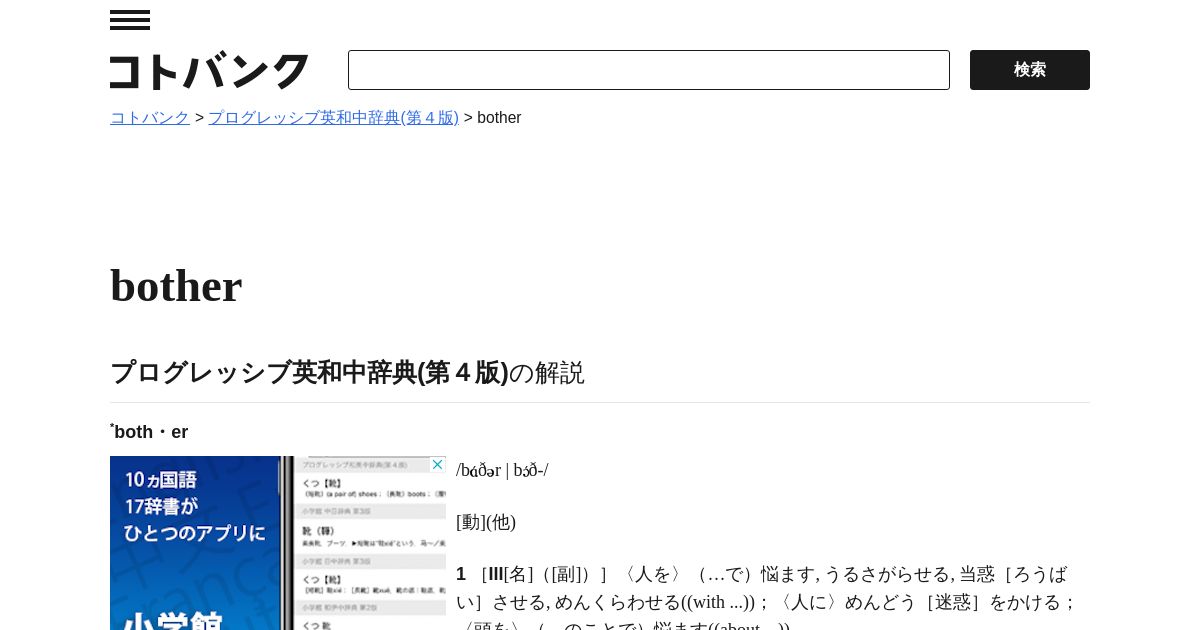Click the [動](他) part-of-speech label

pos(486,522)
